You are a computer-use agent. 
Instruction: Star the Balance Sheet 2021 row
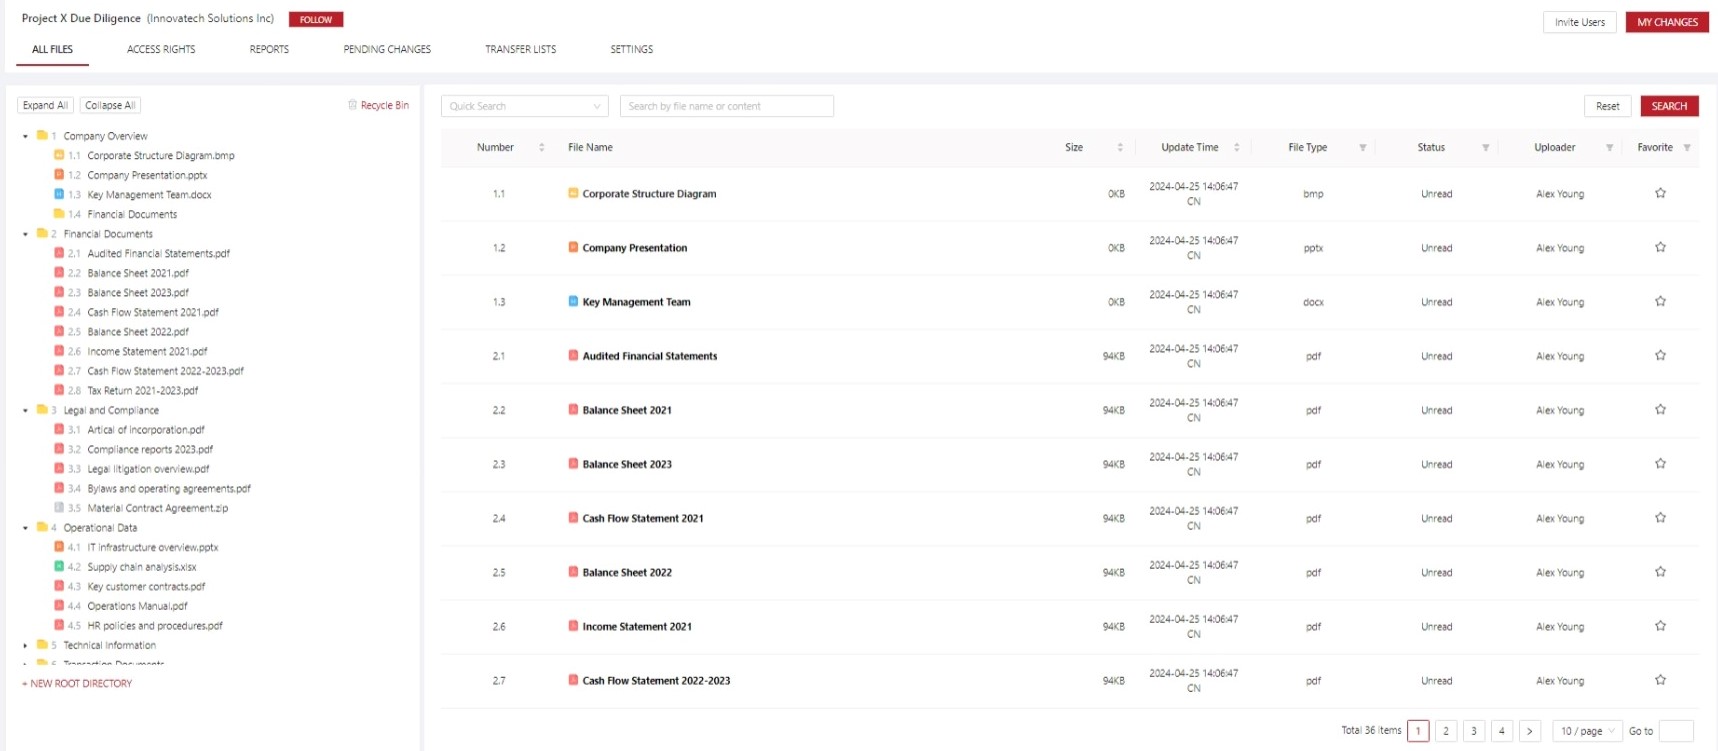[1660, 410]
